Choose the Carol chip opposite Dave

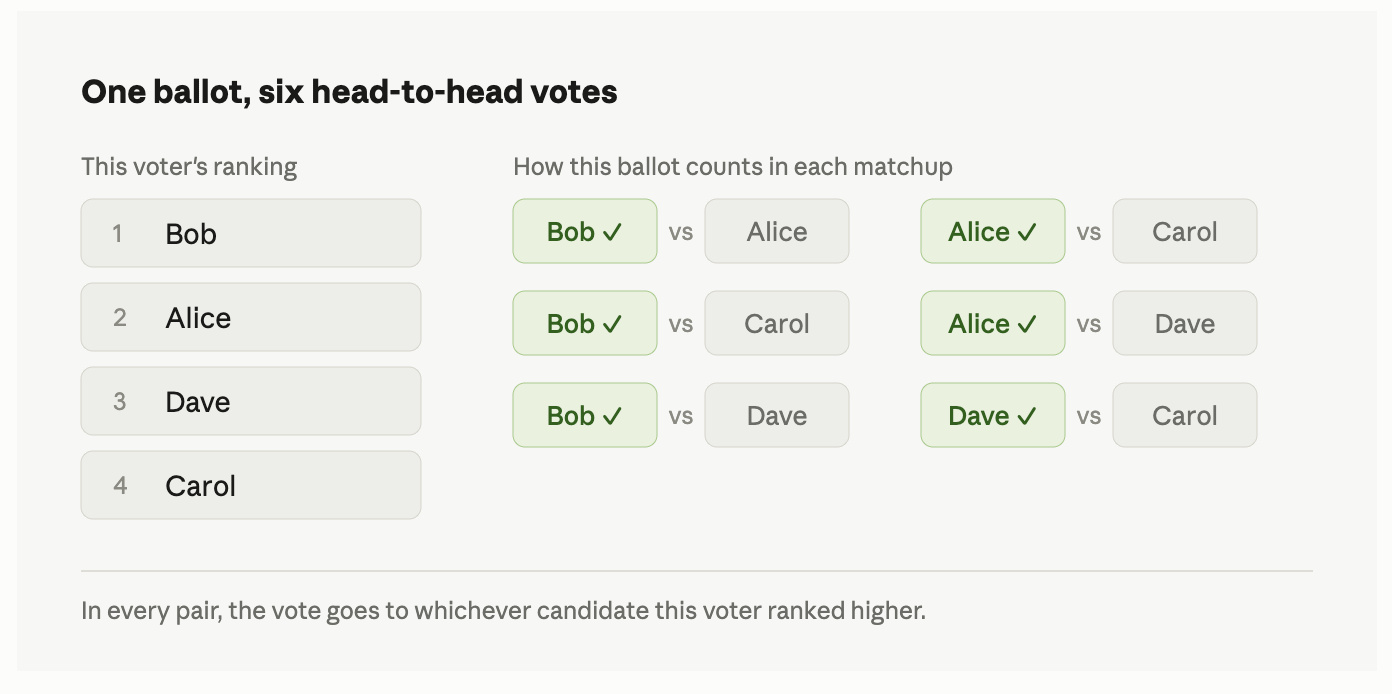(x=1185, y=415)
